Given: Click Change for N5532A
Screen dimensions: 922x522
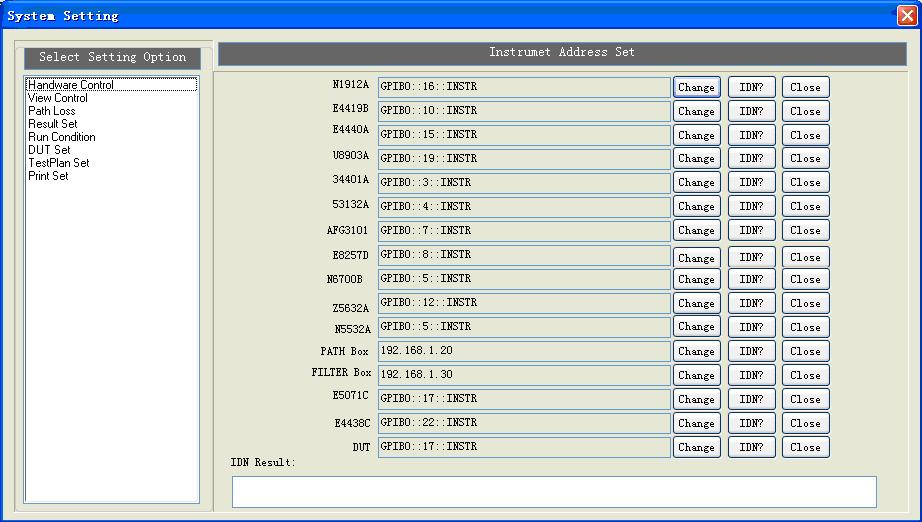Looking at the screenshot, I should click(x=697, y=327).
